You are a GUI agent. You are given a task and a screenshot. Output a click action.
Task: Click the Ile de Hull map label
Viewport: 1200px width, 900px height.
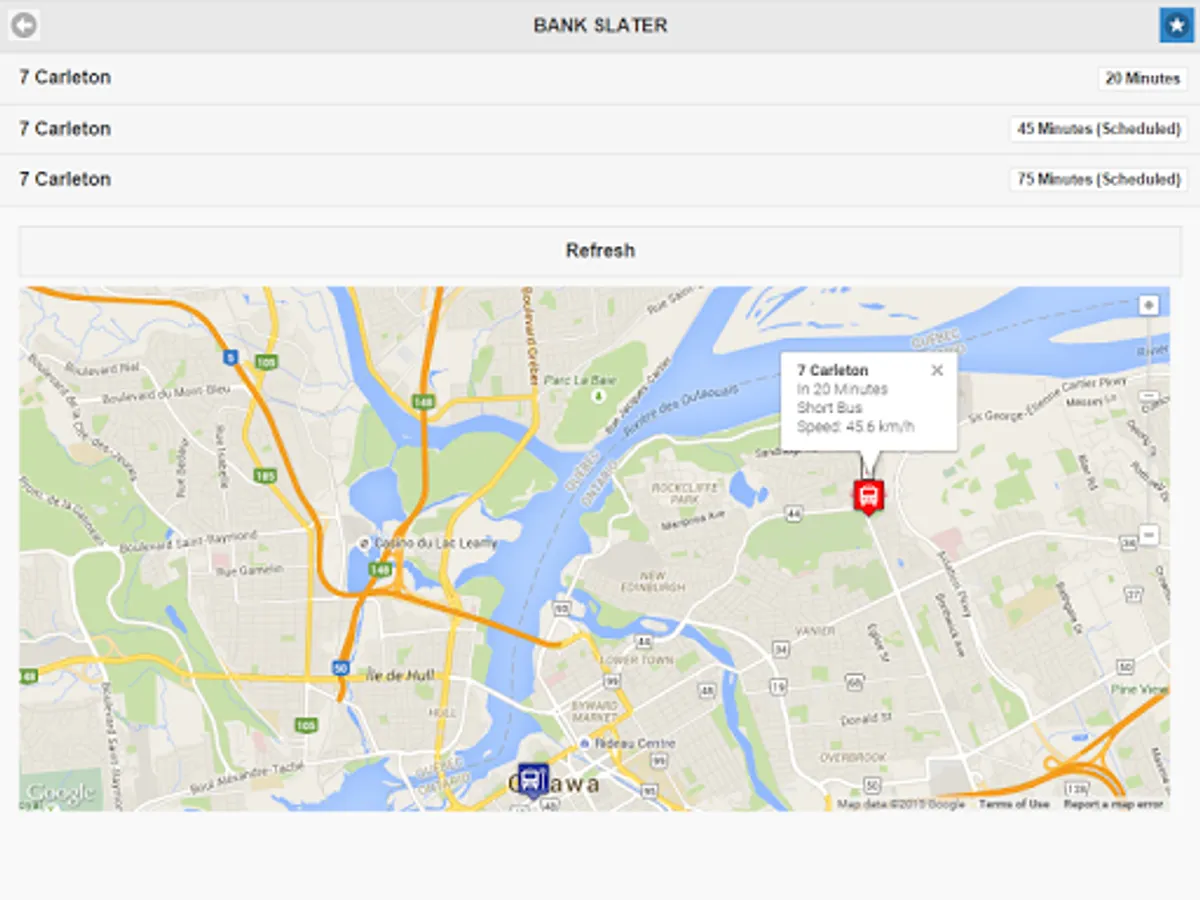click(x=402, y=676)
